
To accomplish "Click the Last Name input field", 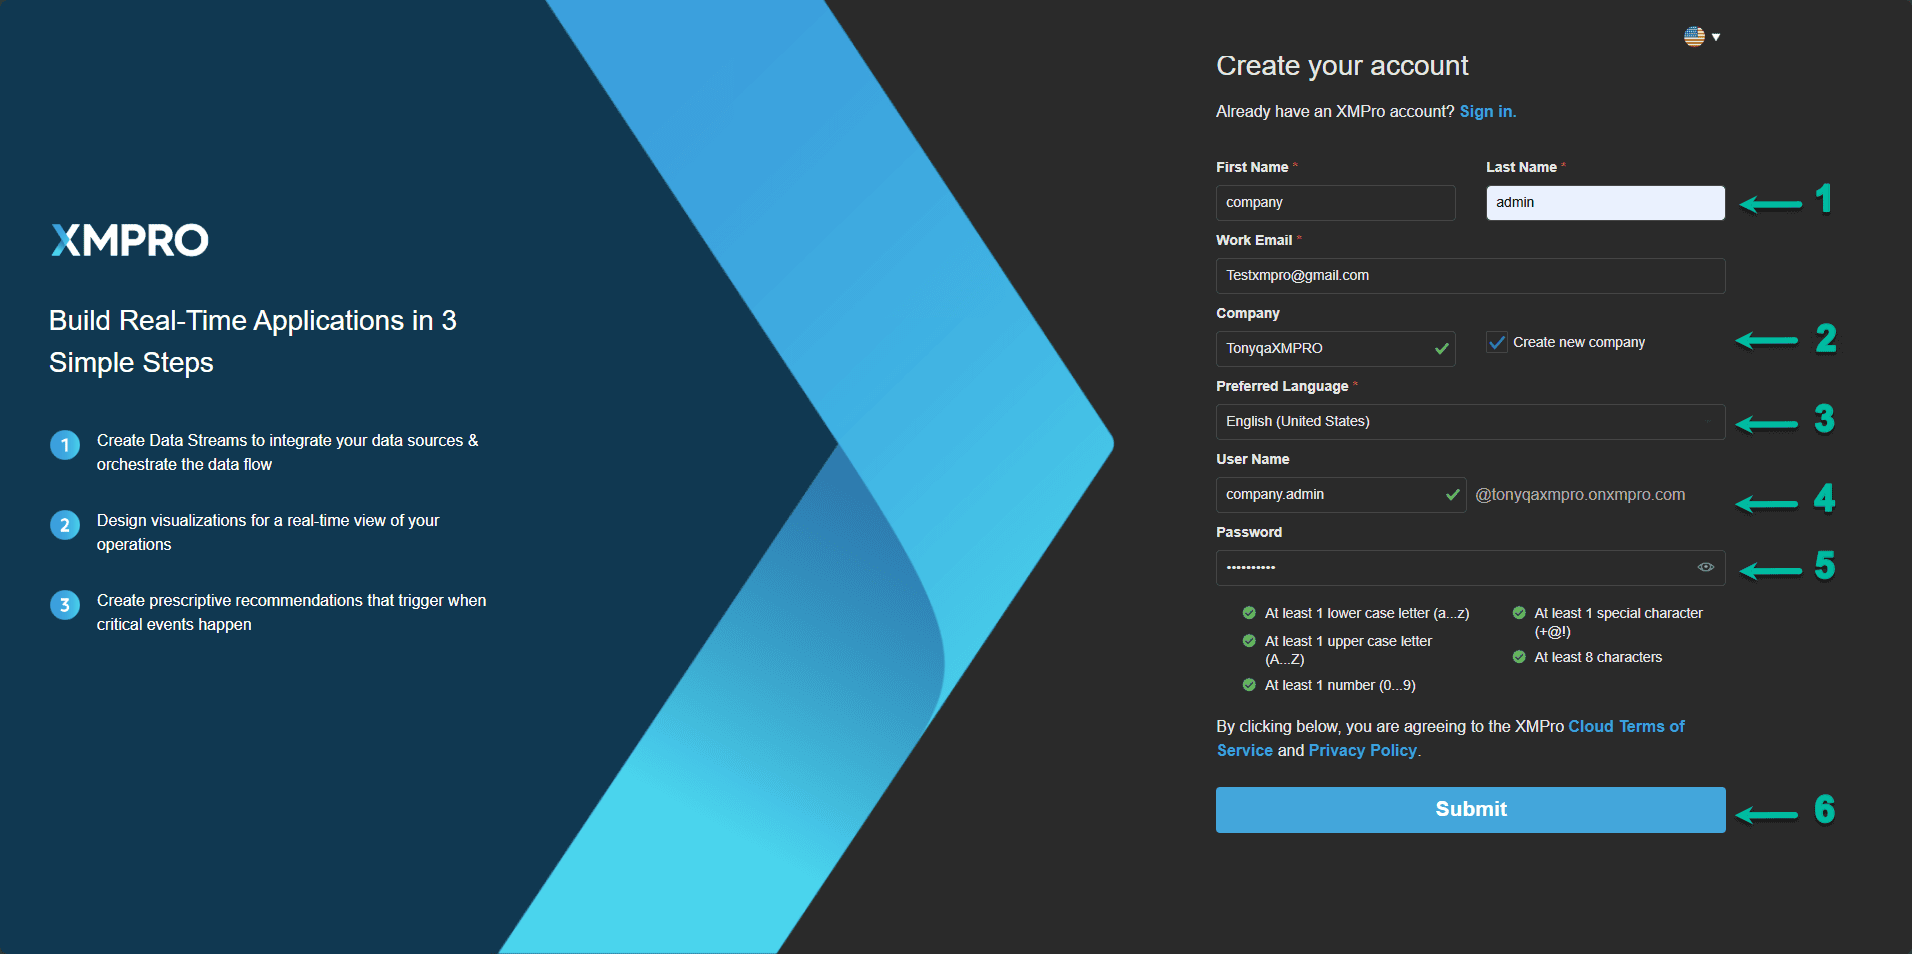I will click(1604, 203).
